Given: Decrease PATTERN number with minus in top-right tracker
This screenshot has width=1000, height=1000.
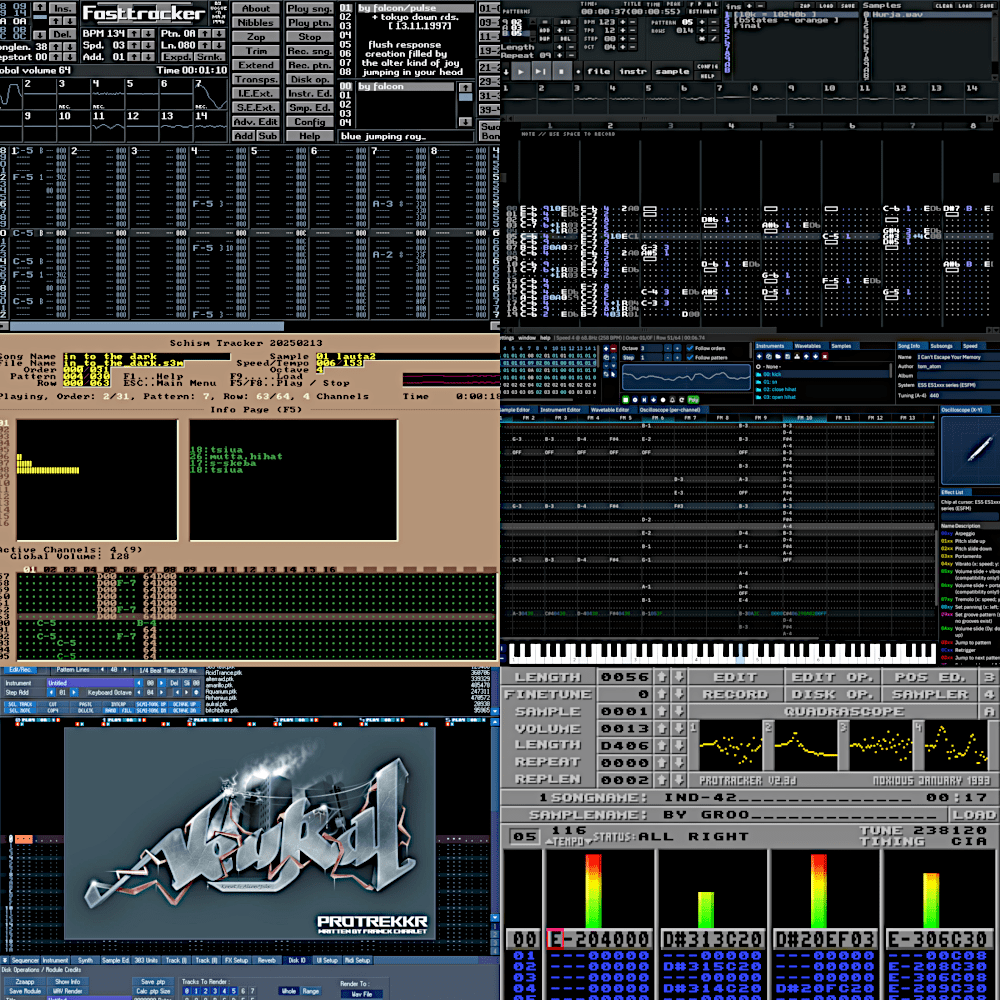Looking at the screenshot, I should tap(714, 22).
